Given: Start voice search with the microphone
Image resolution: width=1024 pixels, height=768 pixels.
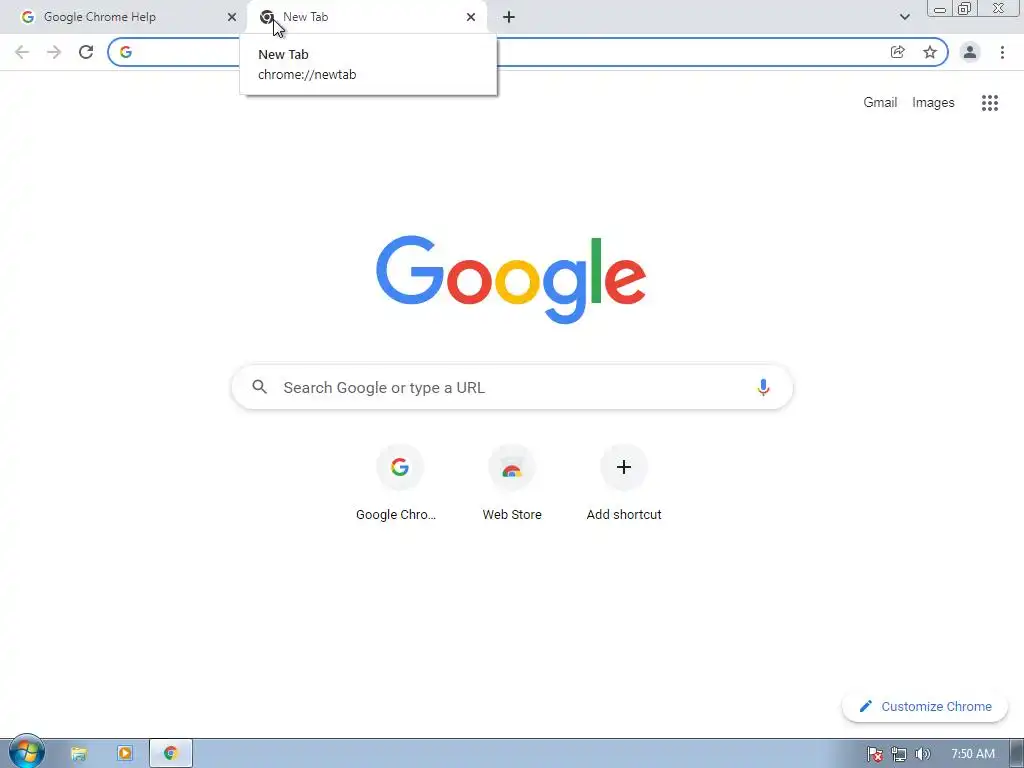Looking at the screenshot, I should (763, 387).
